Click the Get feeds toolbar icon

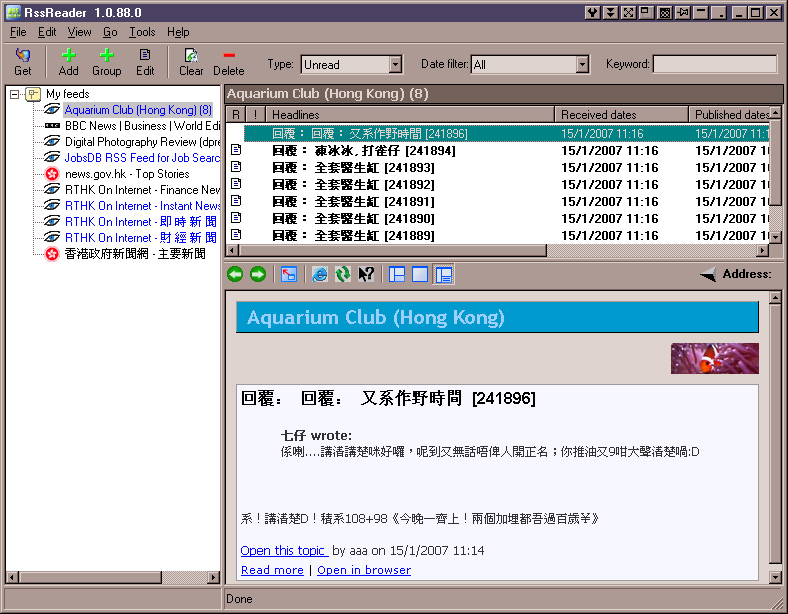23,55
